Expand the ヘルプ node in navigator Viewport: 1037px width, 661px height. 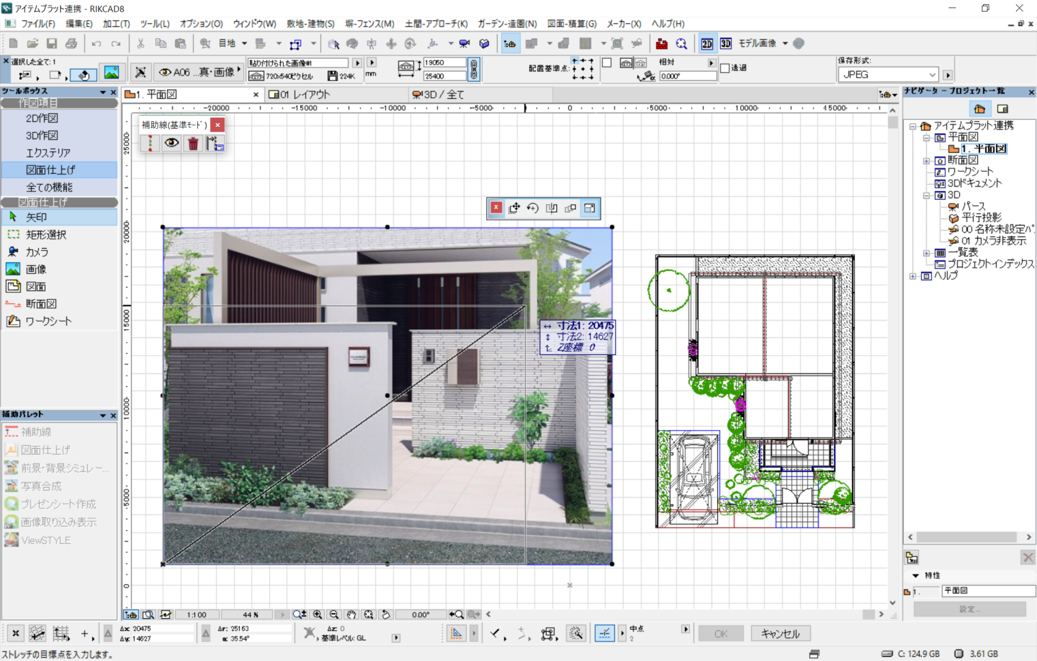tap(913, 276)
